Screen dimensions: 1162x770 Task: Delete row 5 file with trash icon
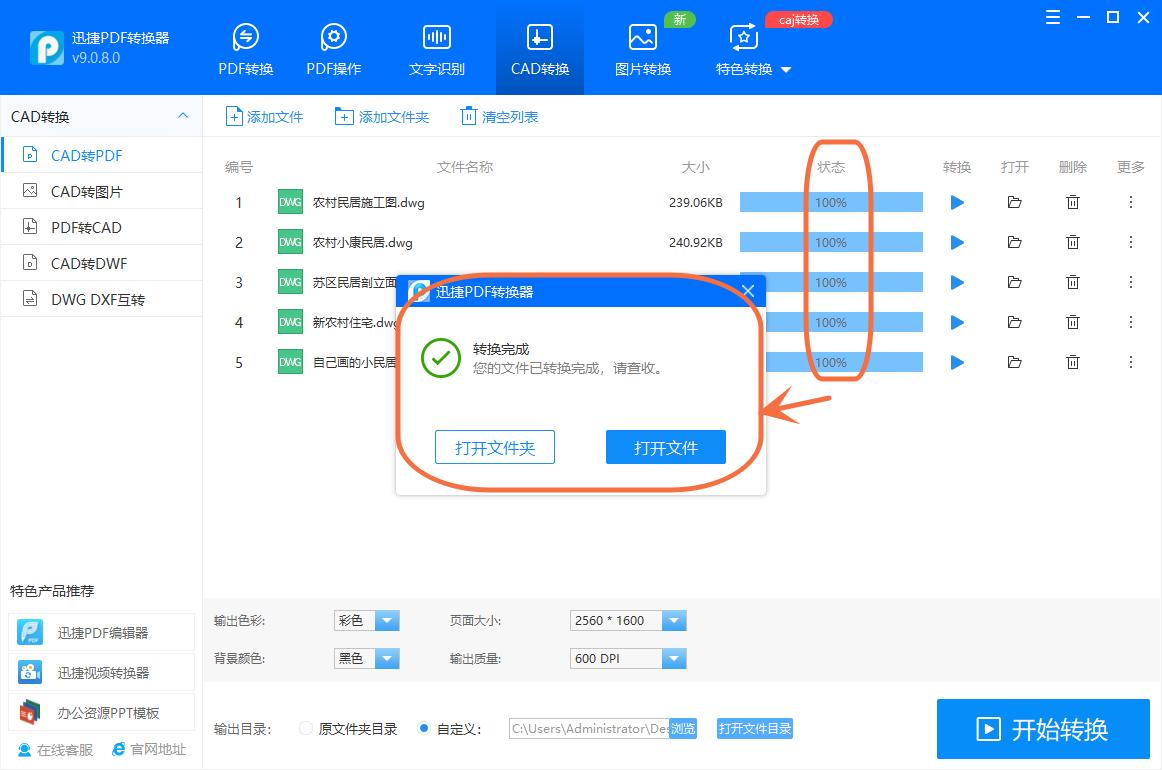point(1072,362)
